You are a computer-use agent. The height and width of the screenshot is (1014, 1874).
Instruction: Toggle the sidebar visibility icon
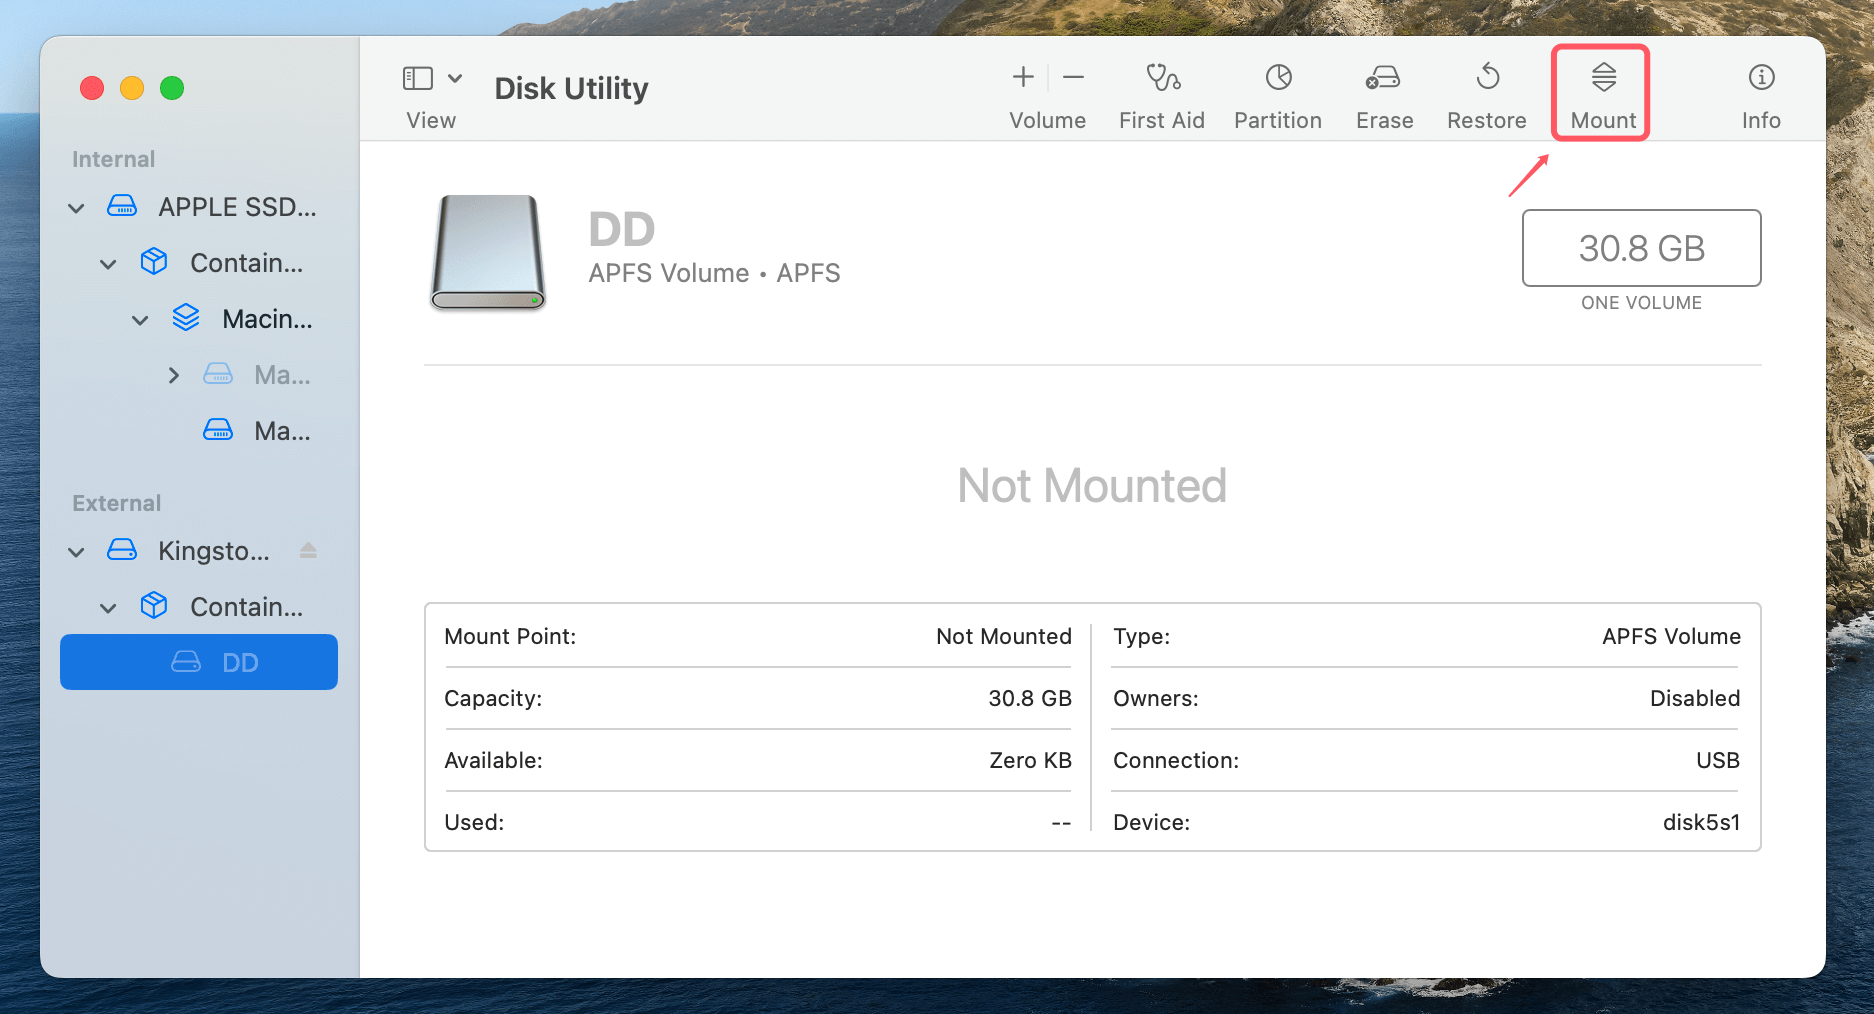click(x=419, y=77)
